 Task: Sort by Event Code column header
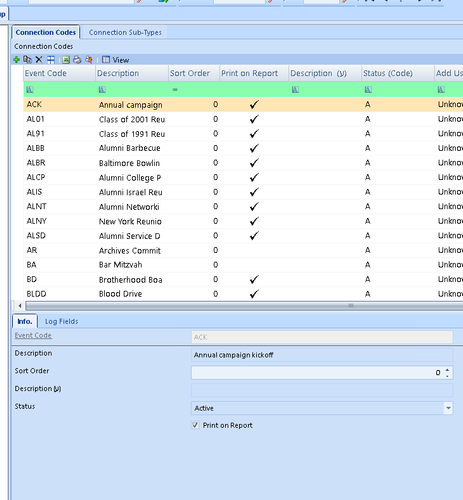(59, 73)
